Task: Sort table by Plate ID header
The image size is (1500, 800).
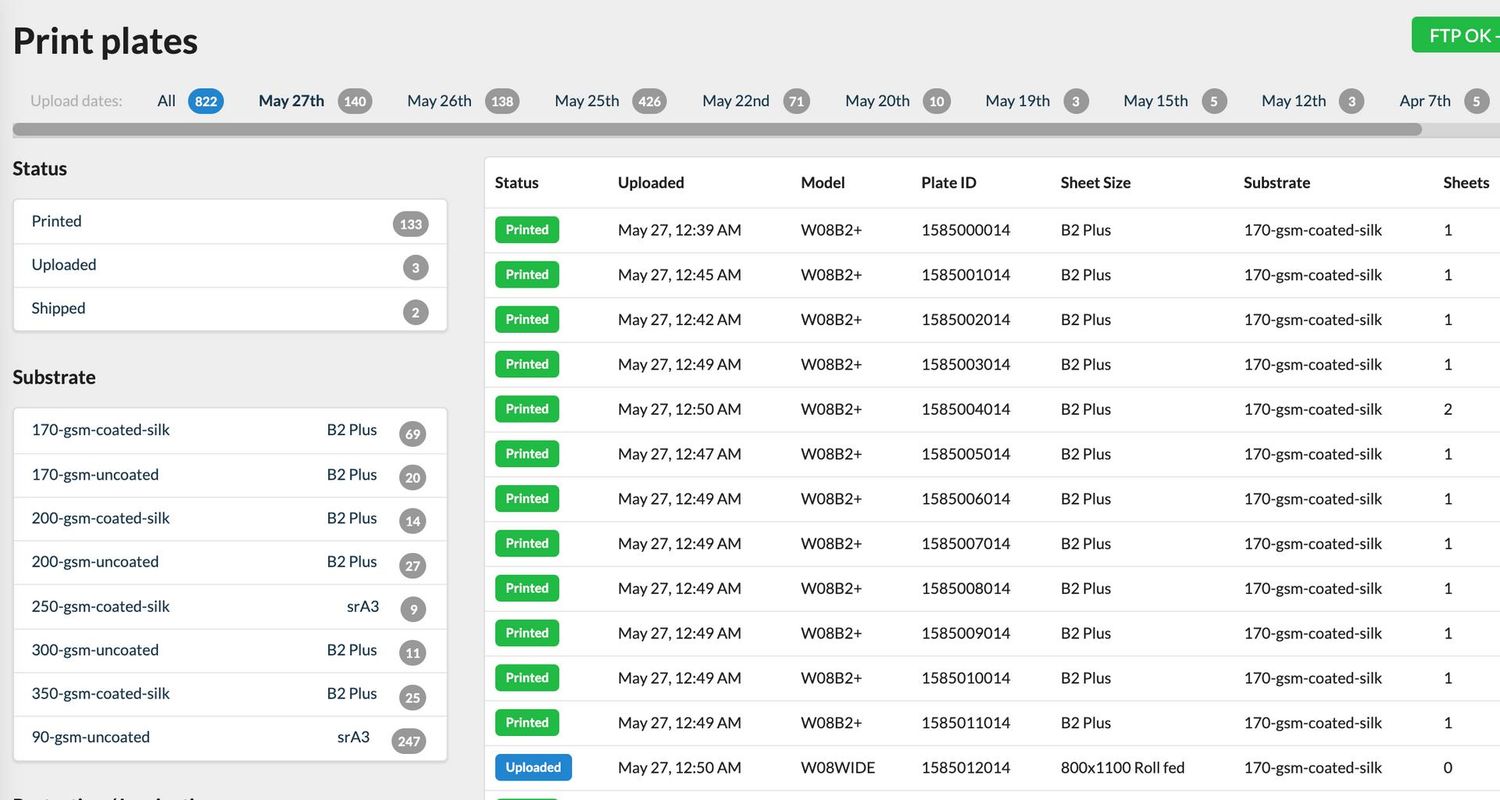Action: (x=948, y=183)
